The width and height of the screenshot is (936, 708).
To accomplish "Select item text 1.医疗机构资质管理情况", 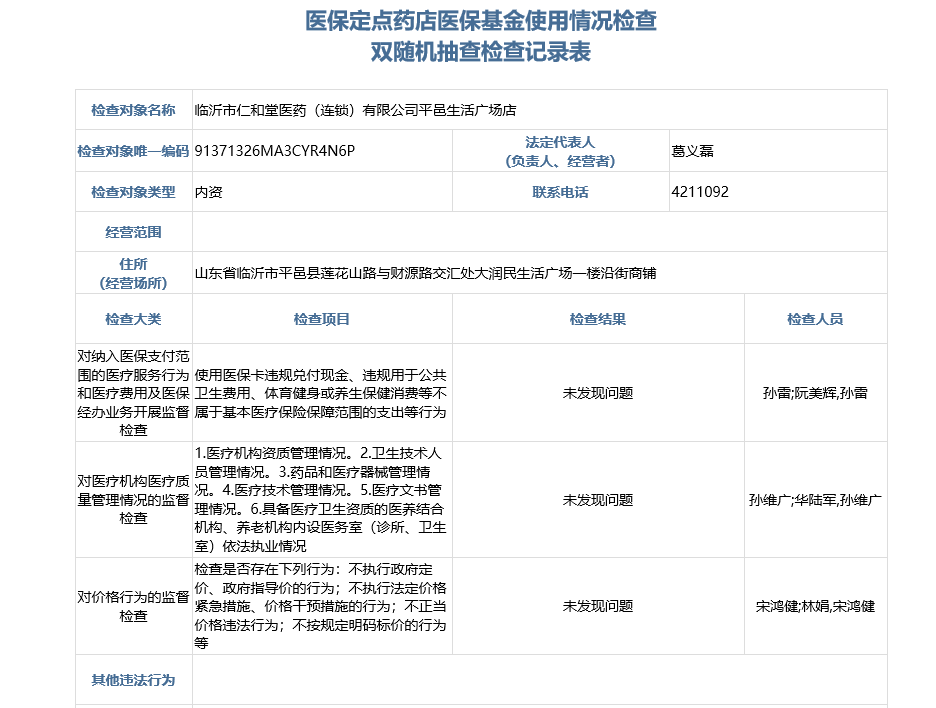I will (x=321, y=500).
